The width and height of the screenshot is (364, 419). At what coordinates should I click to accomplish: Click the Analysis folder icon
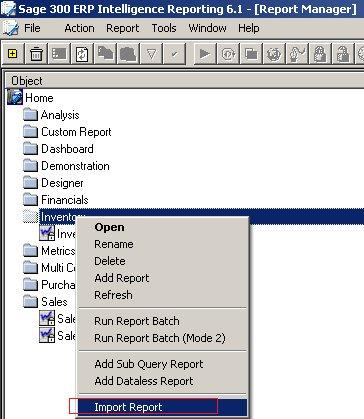click(31, 115)
